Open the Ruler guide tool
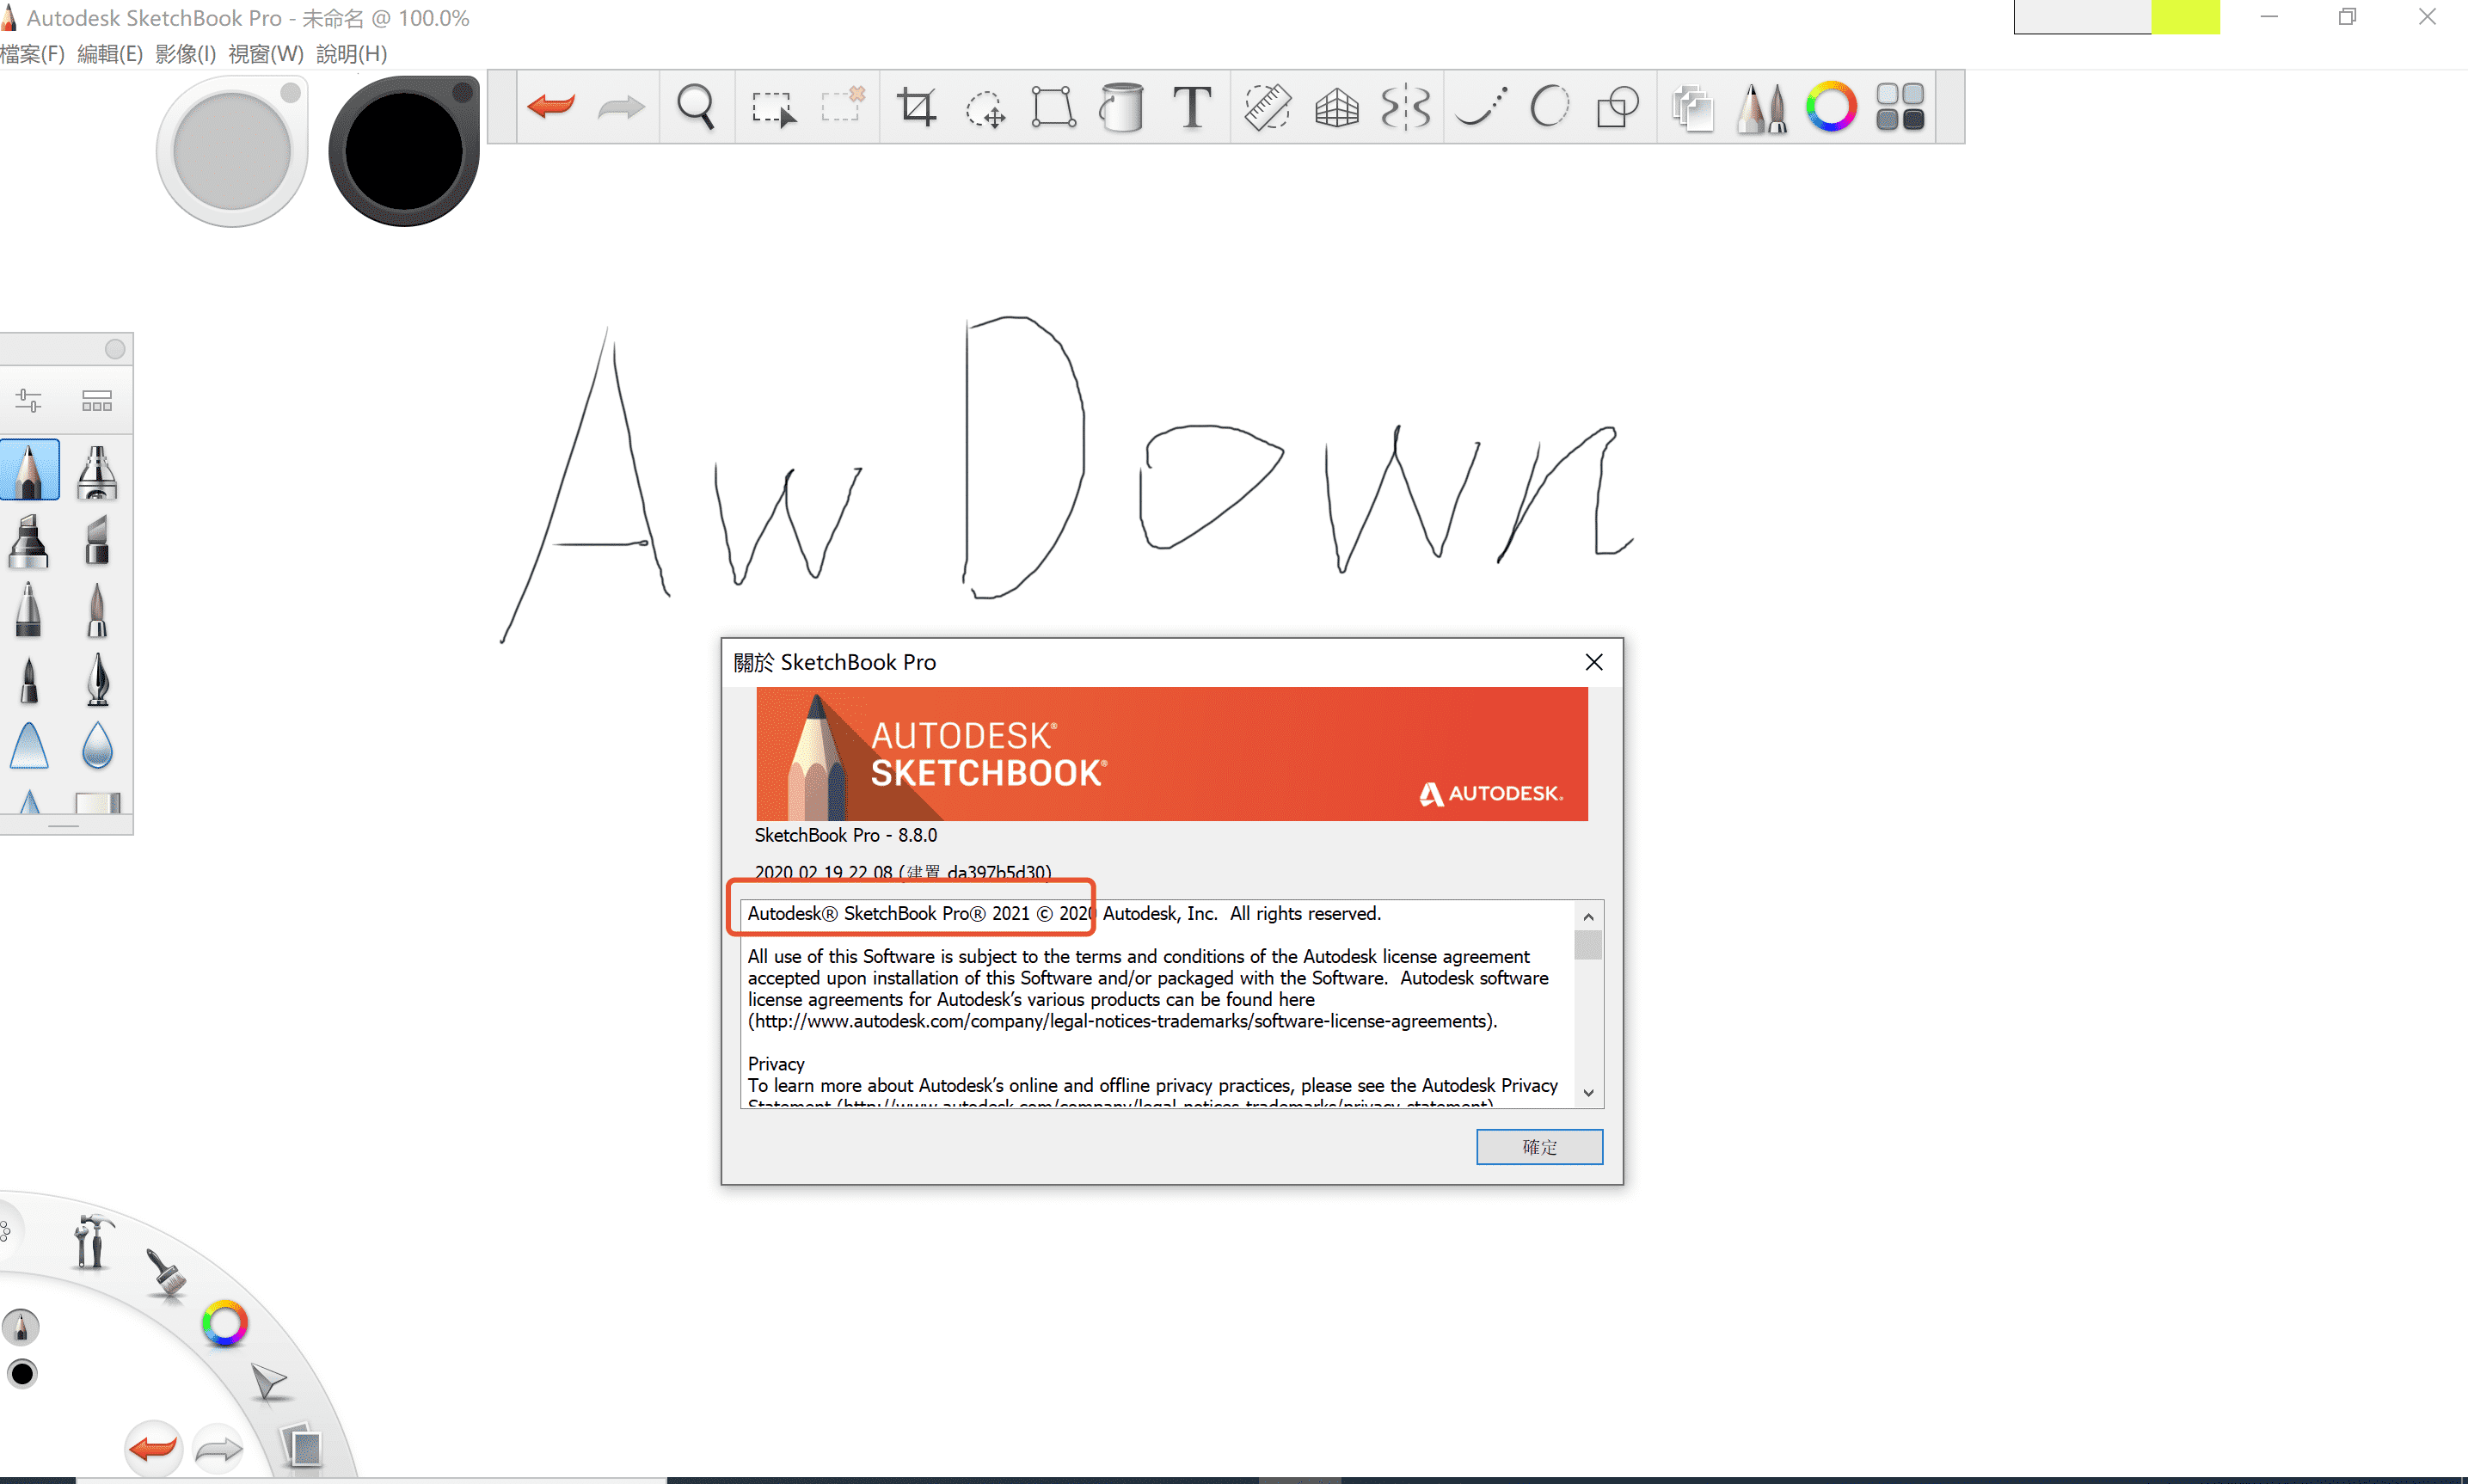Screen dimensions: 2468x1484 coord(1267,106)
